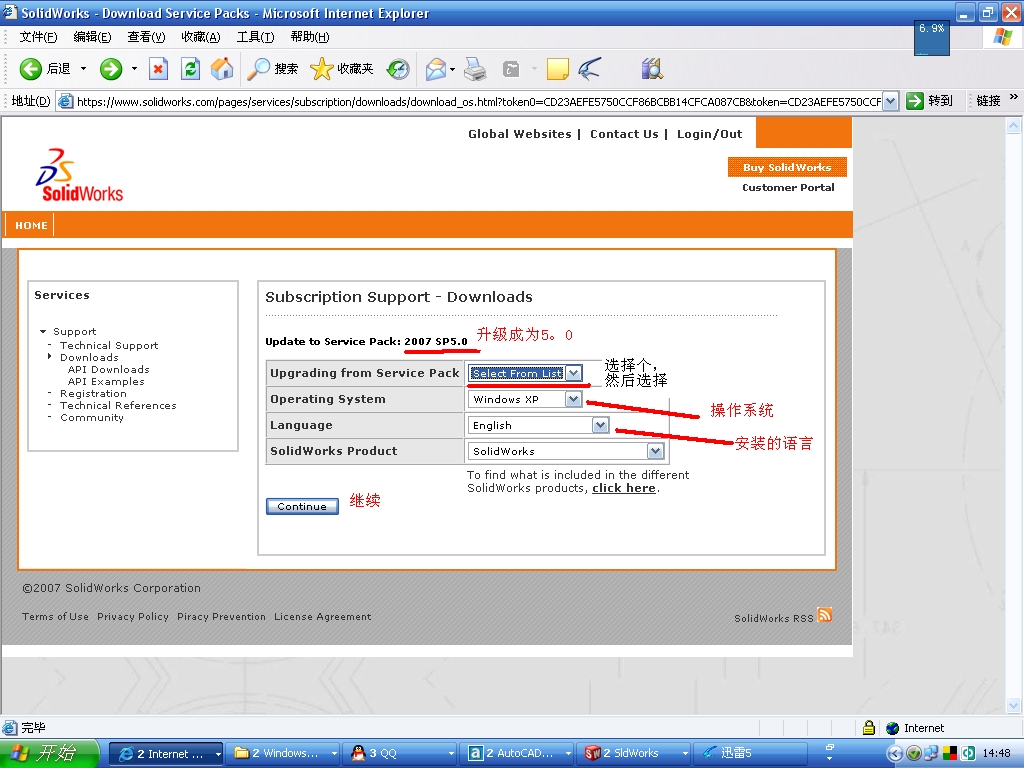Open the Customer Portal link

coord(788,187)
